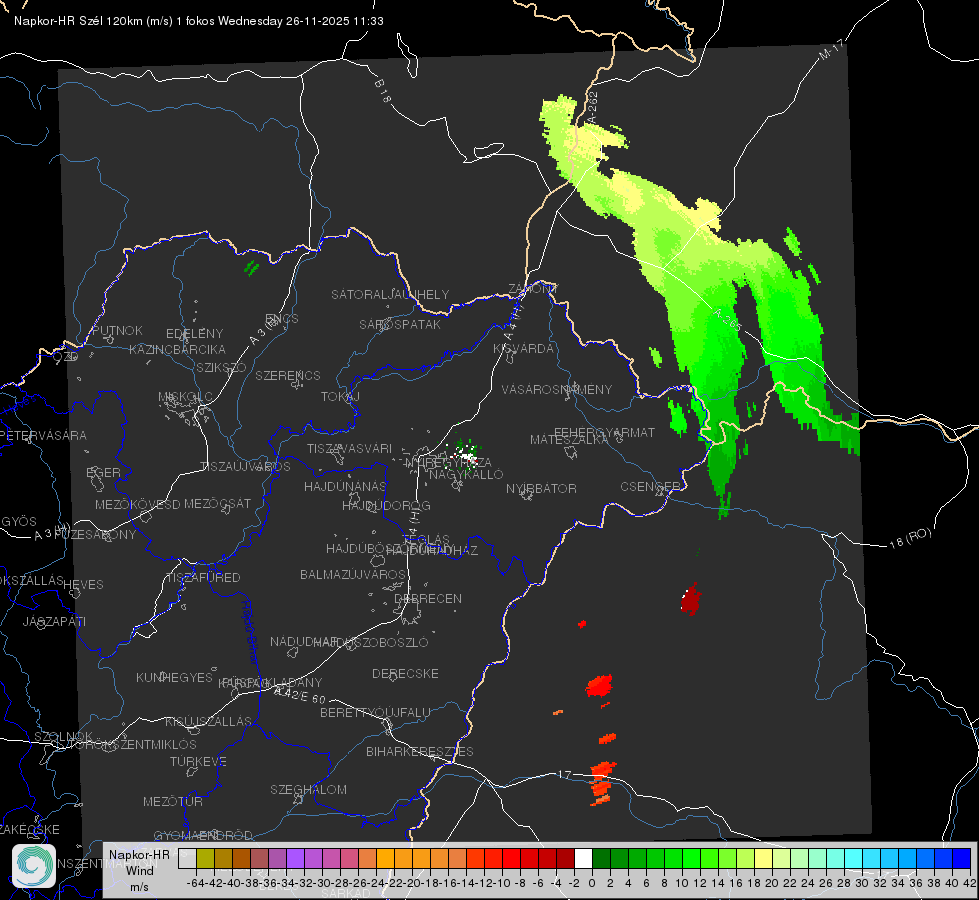This screenshot has height=900, width=979.
Task: Click the ZÁHONY town label
Action: click(533, 289)
